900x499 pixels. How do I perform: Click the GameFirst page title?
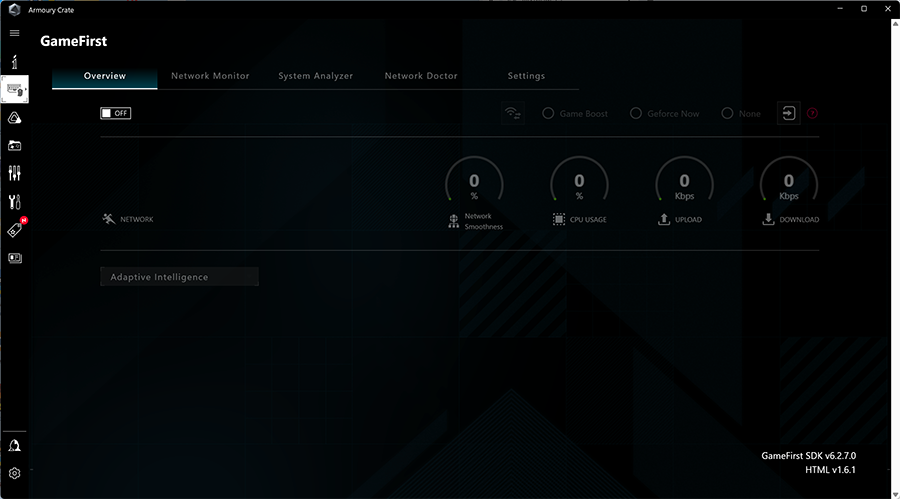pos(73,41)
